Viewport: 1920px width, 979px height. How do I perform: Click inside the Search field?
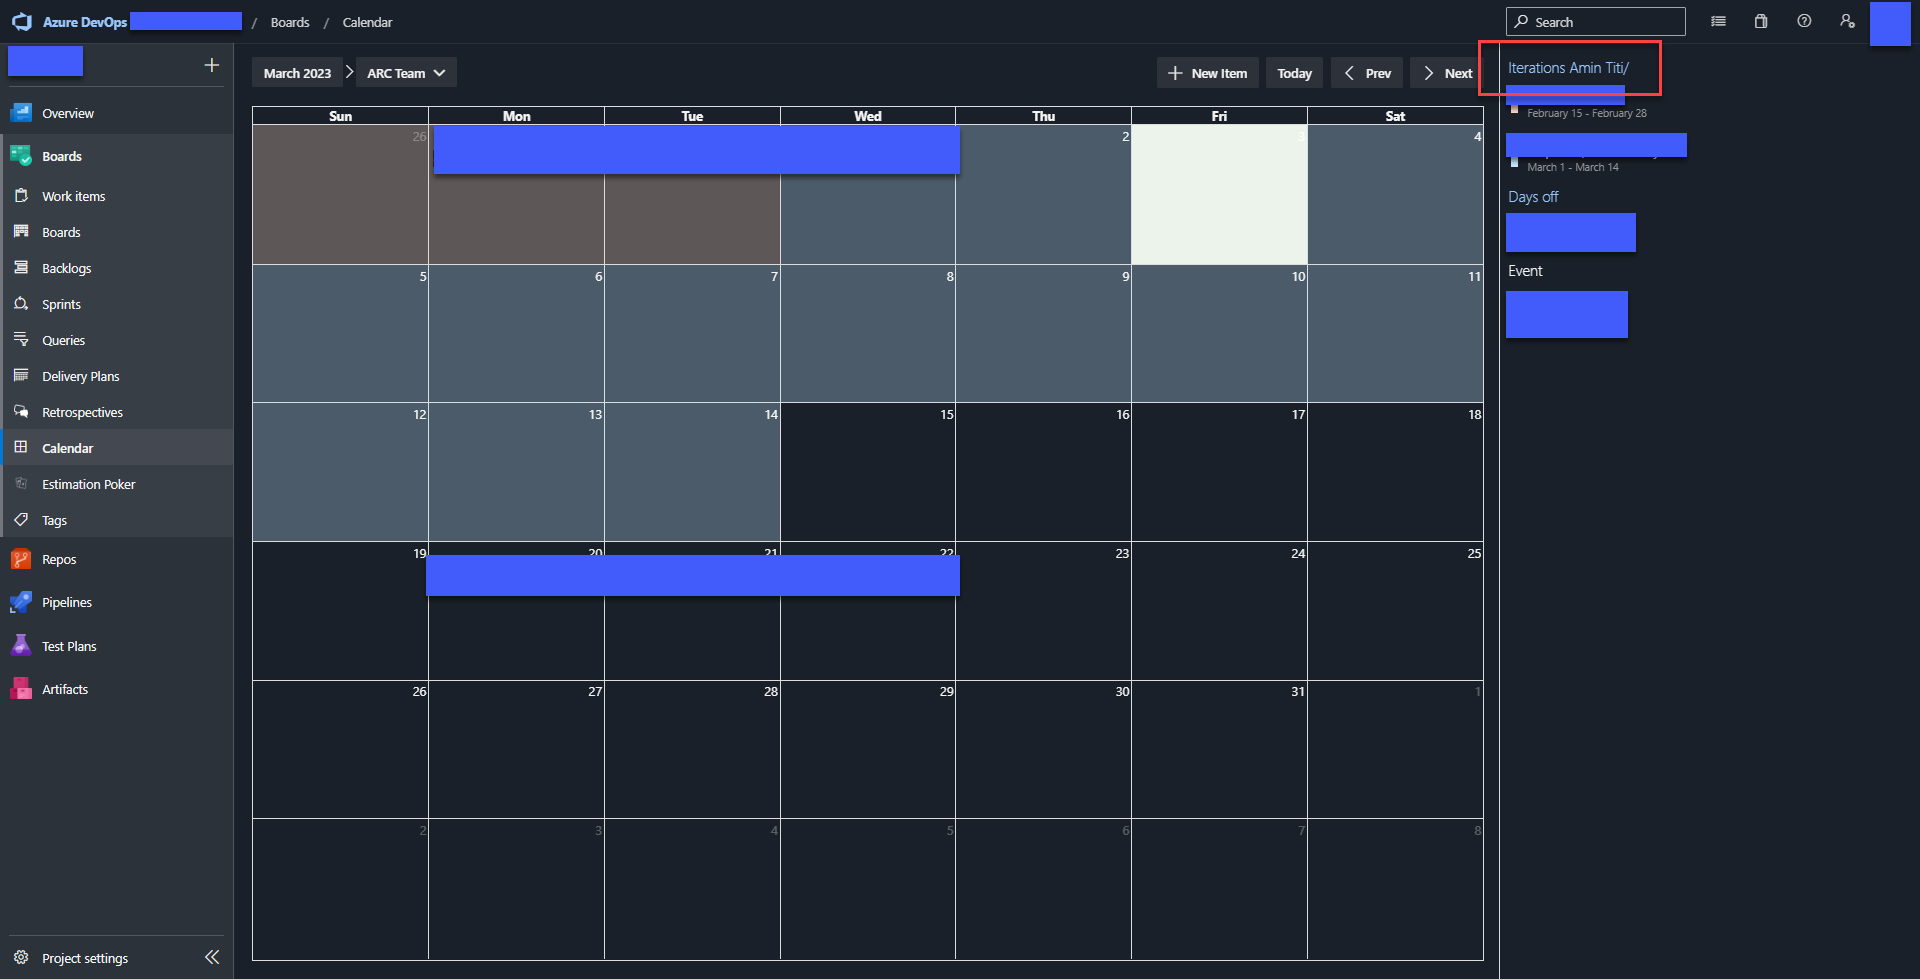pyautogui.click(x=1595, y=21)
